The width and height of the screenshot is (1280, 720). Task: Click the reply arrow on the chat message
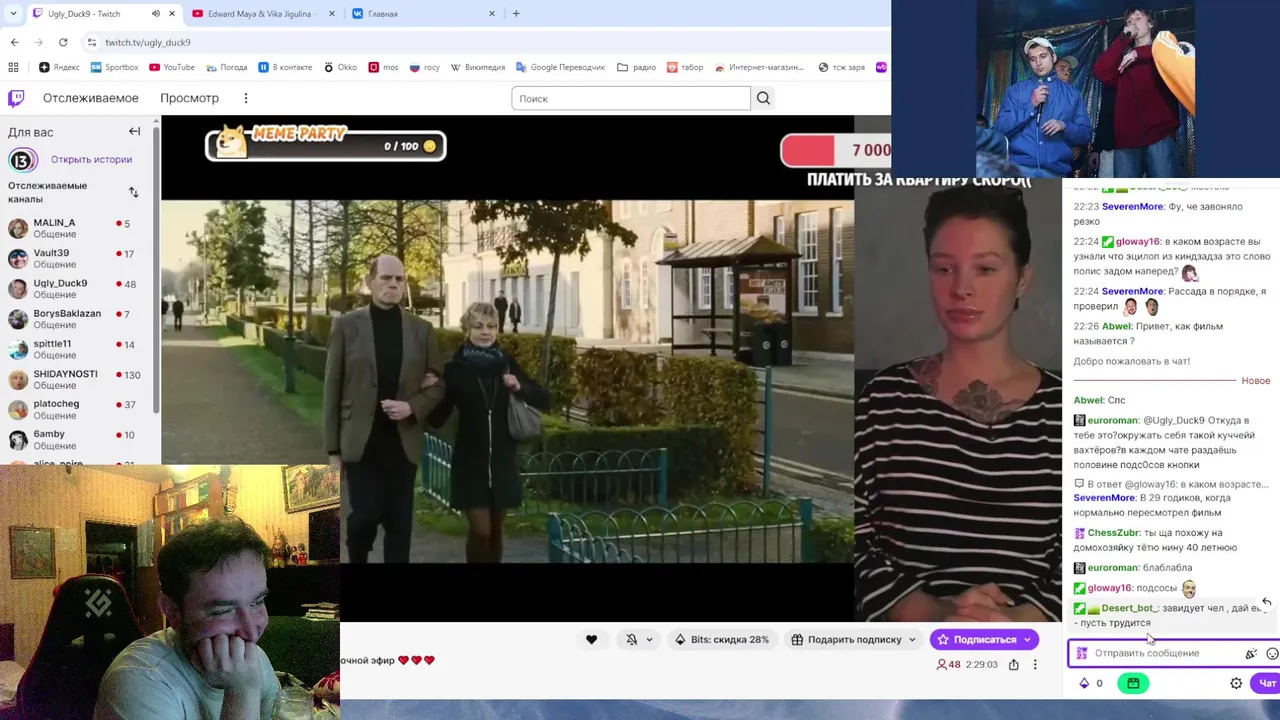pyautogui.click(x=1266, y=602)
